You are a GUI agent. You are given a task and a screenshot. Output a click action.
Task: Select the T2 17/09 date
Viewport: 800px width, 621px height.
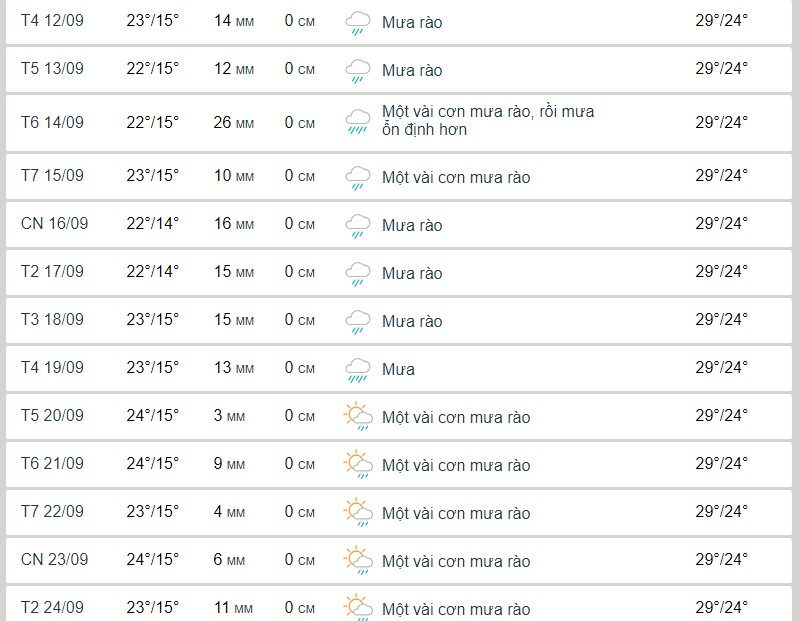coord(52,271)
